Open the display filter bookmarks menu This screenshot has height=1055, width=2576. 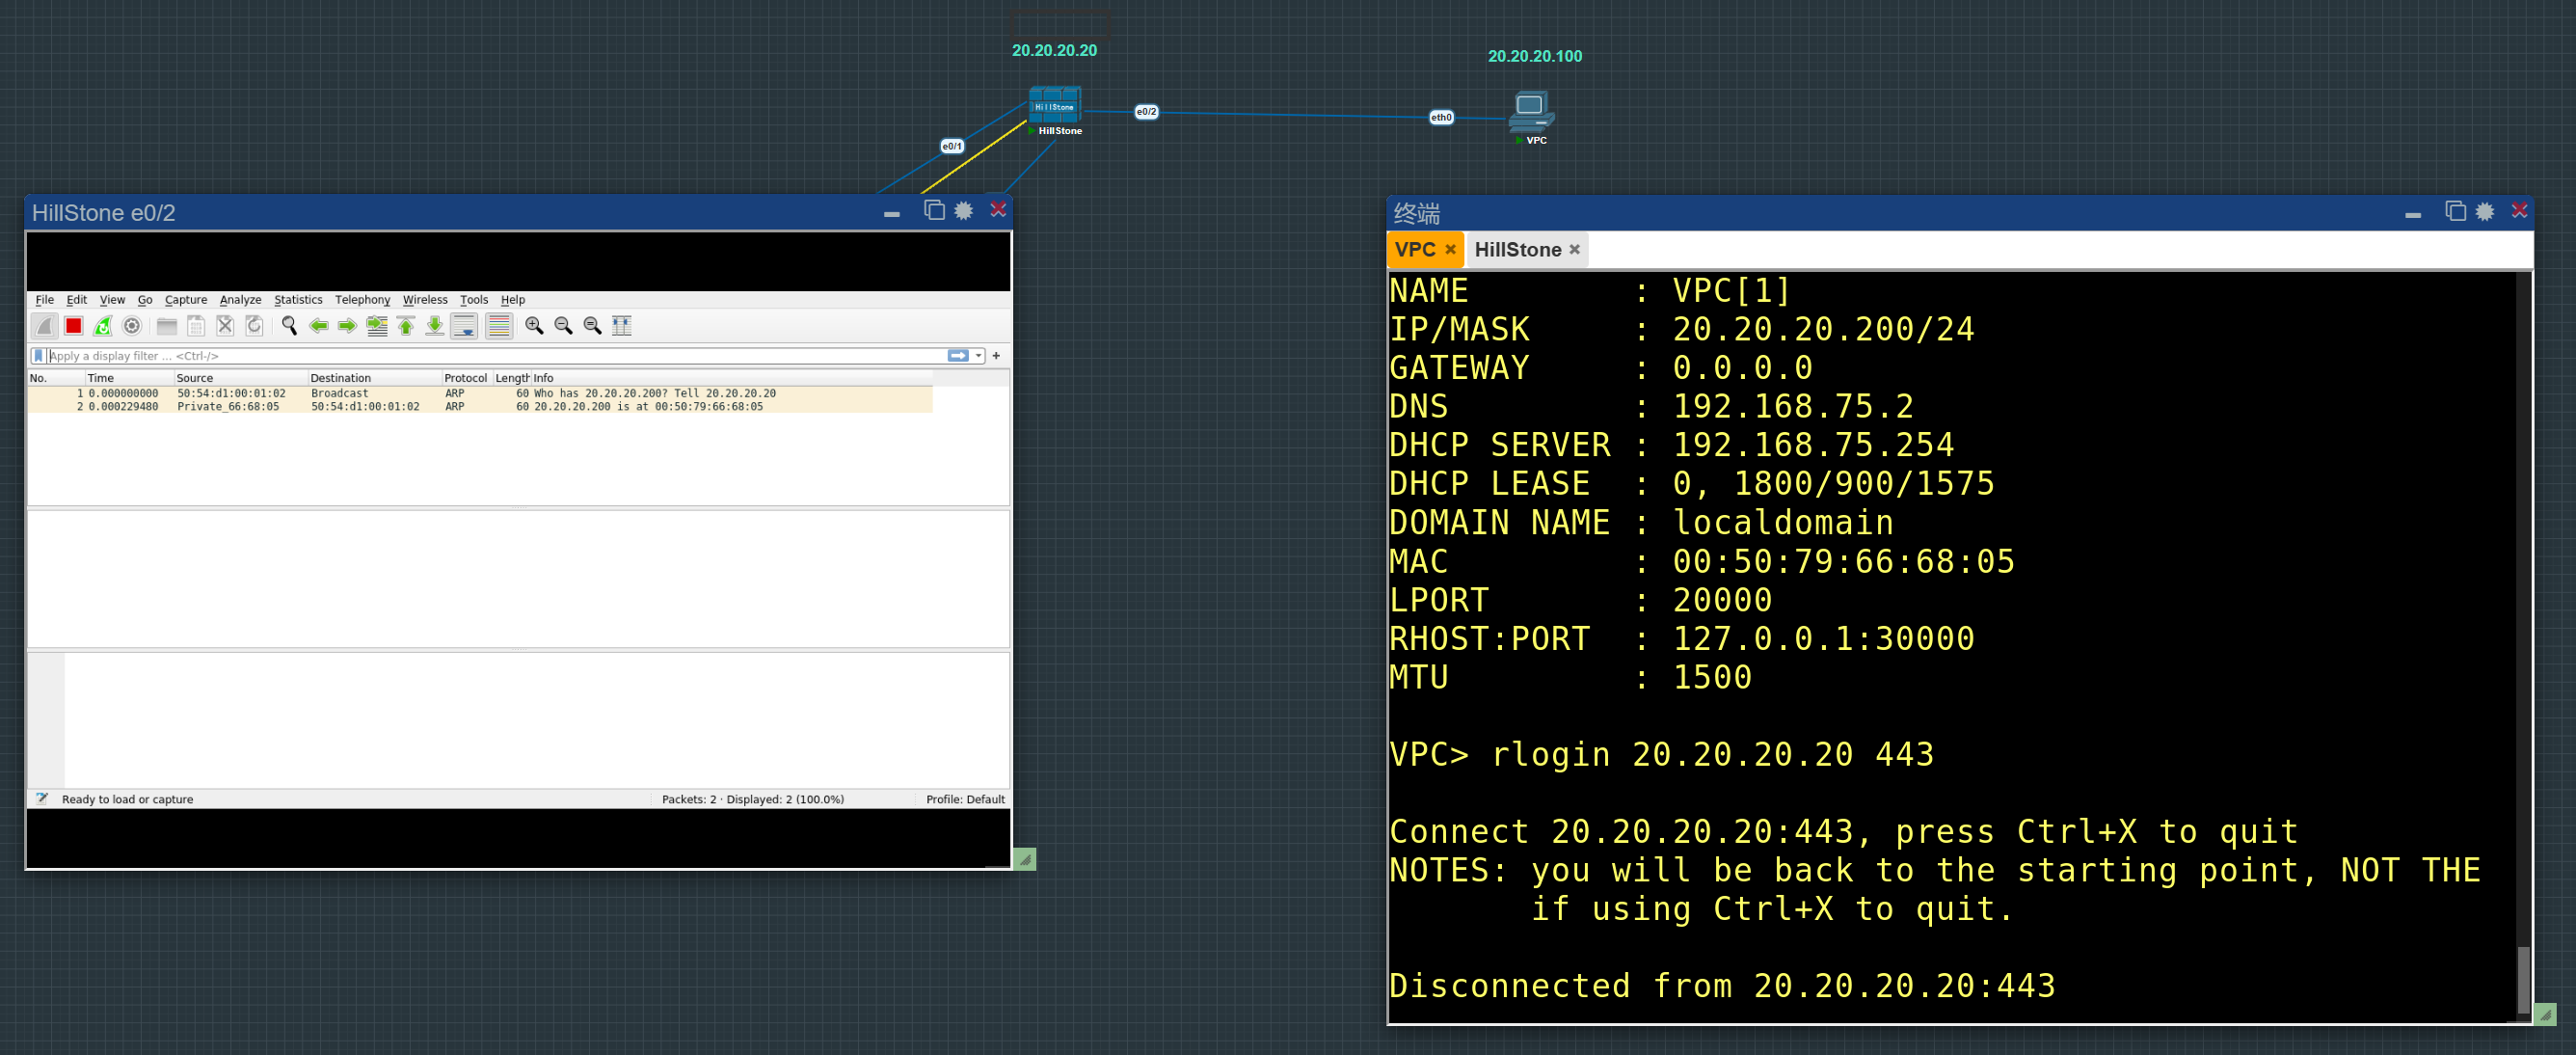click(38, 355)
